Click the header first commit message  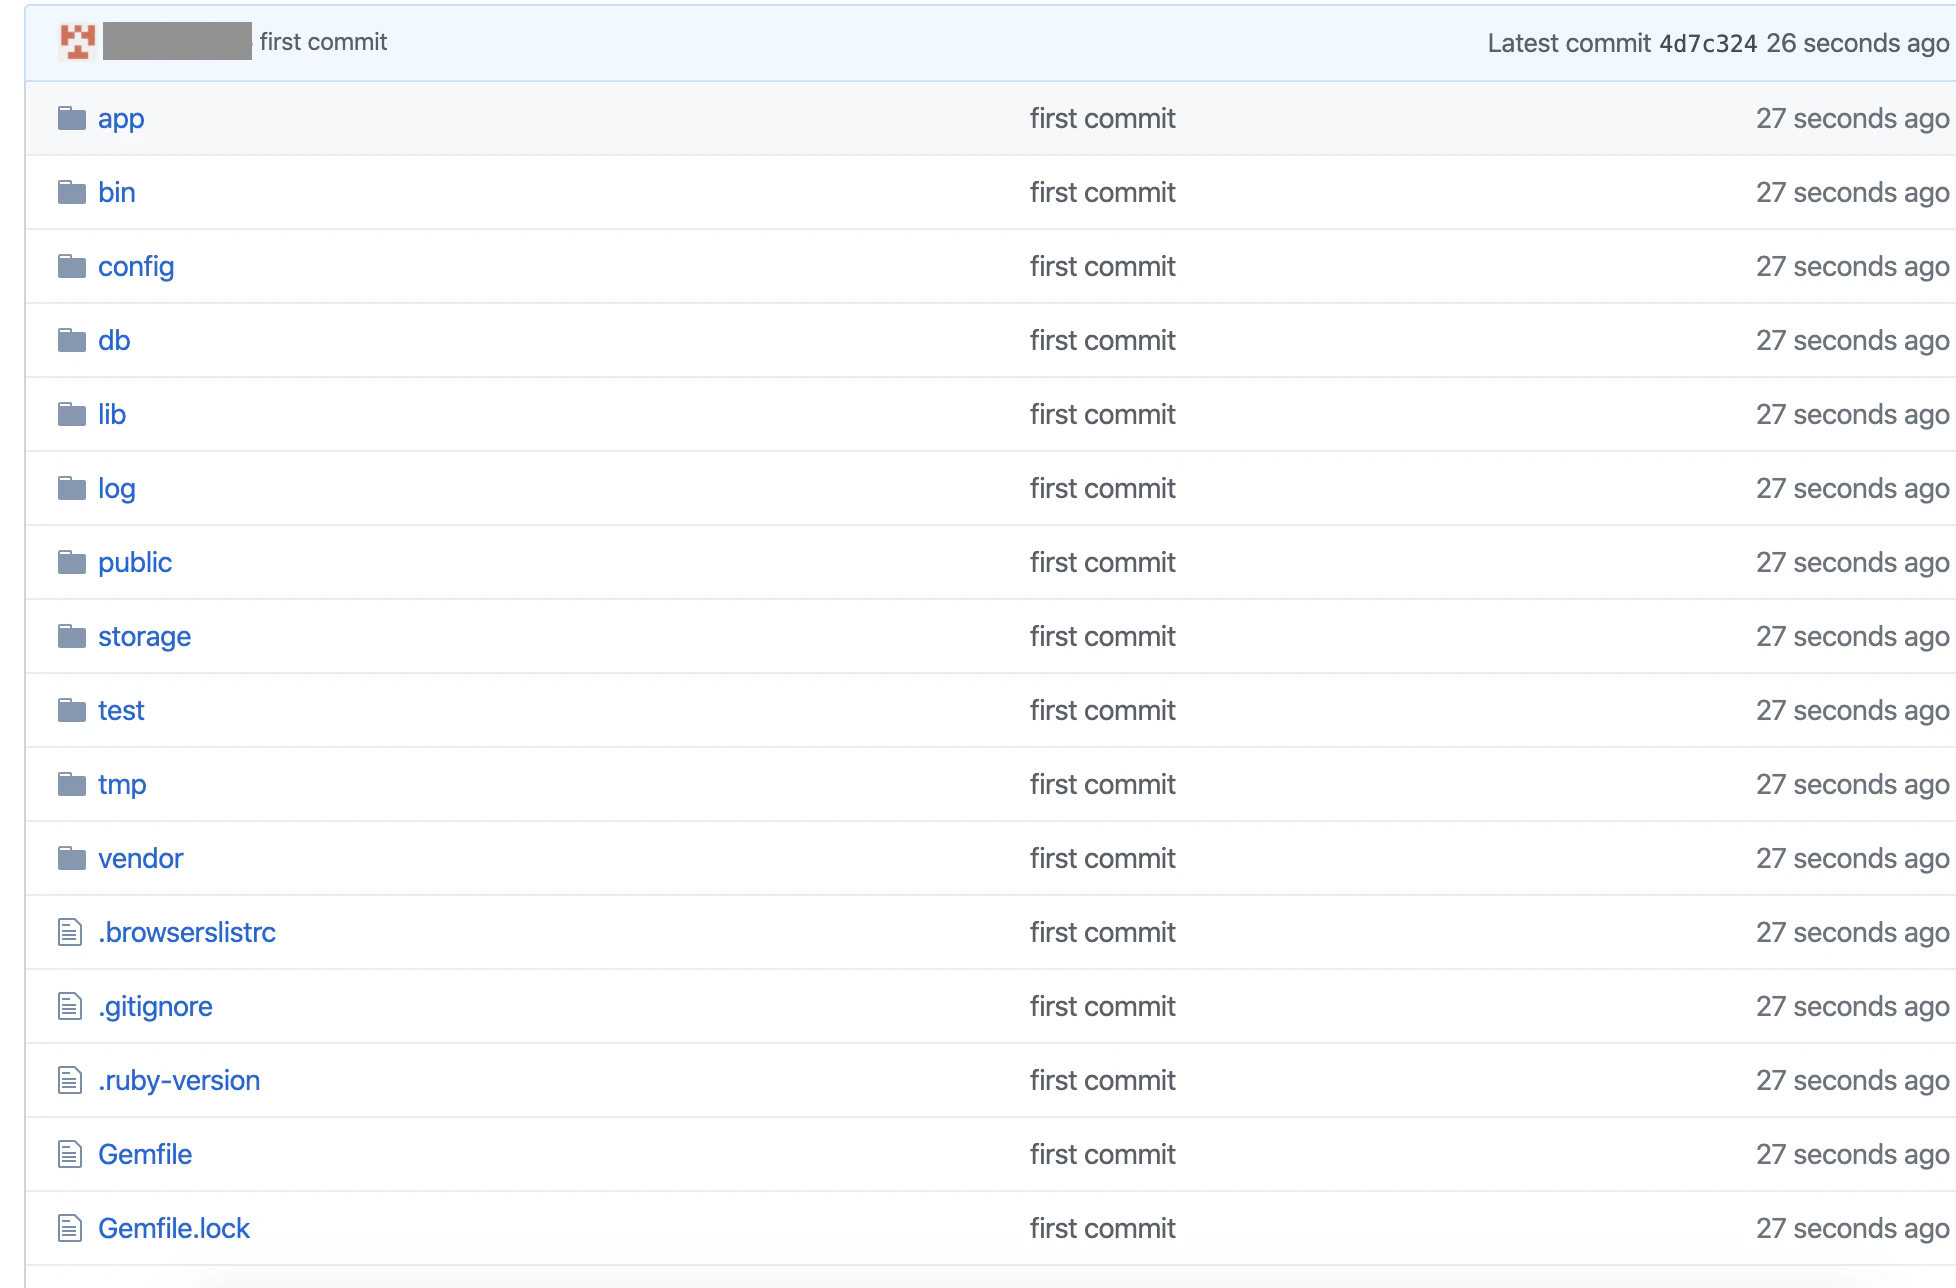(x=323, y=42)
